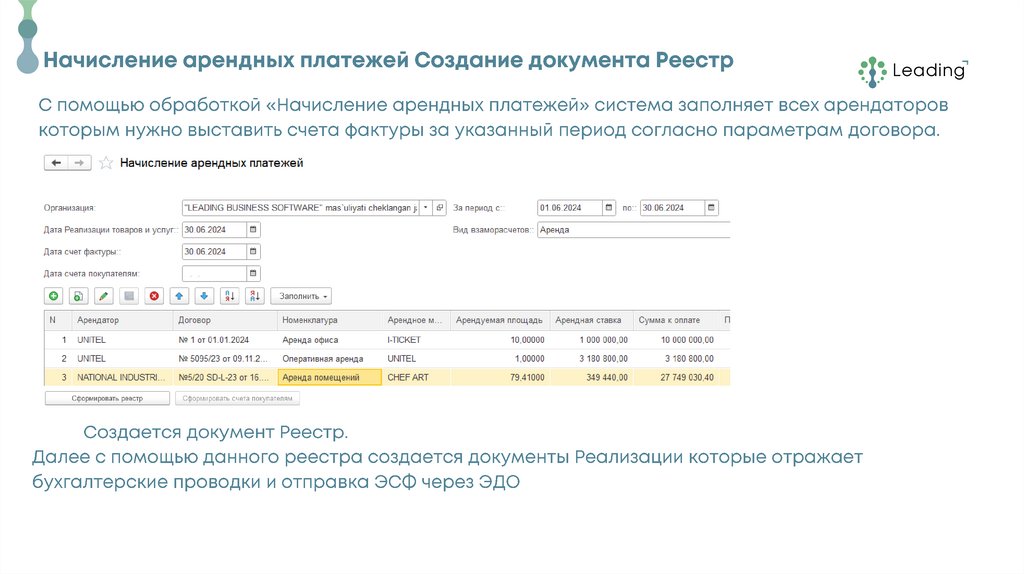The width and height of the screenshot is (1024, 574).
Task: Click the green Add row icon
Action: click(54, 296)
